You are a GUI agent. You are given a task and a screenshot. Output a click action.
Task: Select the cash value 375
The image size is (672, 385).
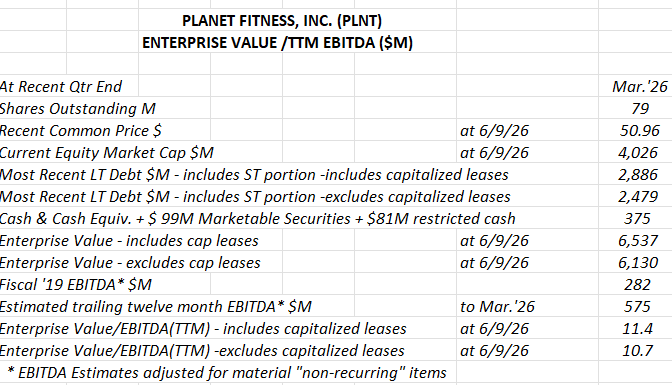click(x=637, y=219)
